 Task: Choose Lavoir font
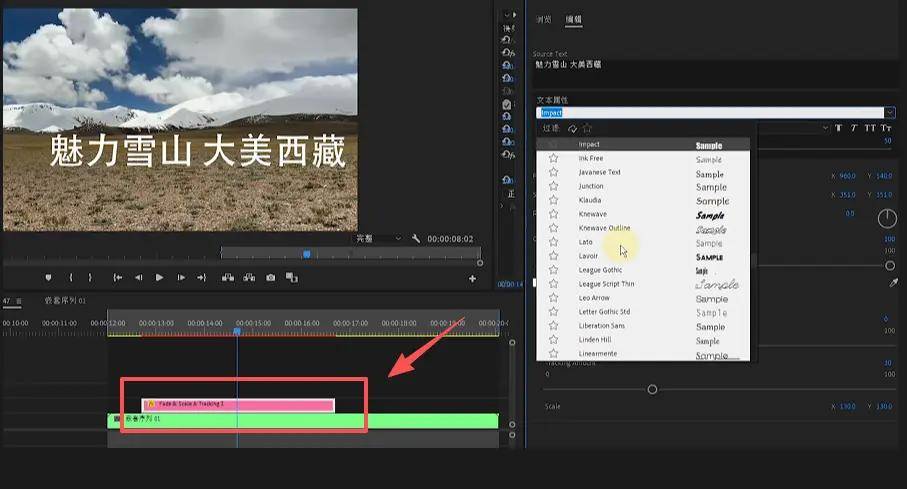point(643,256)
